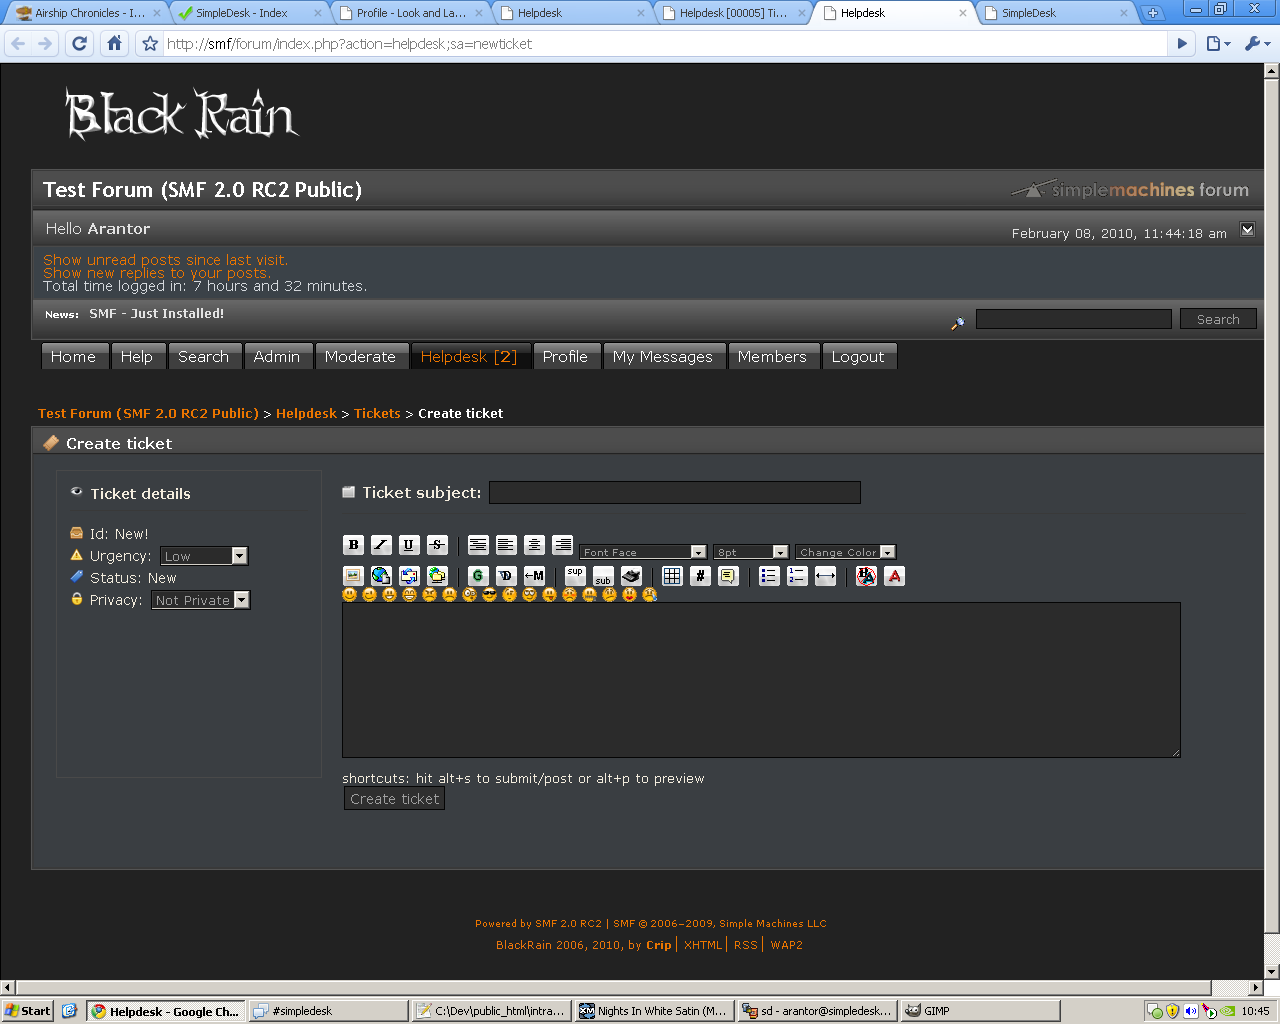Reload the page with browser refresh button
Screen dimensions: 1280x1024
[80, 43]
